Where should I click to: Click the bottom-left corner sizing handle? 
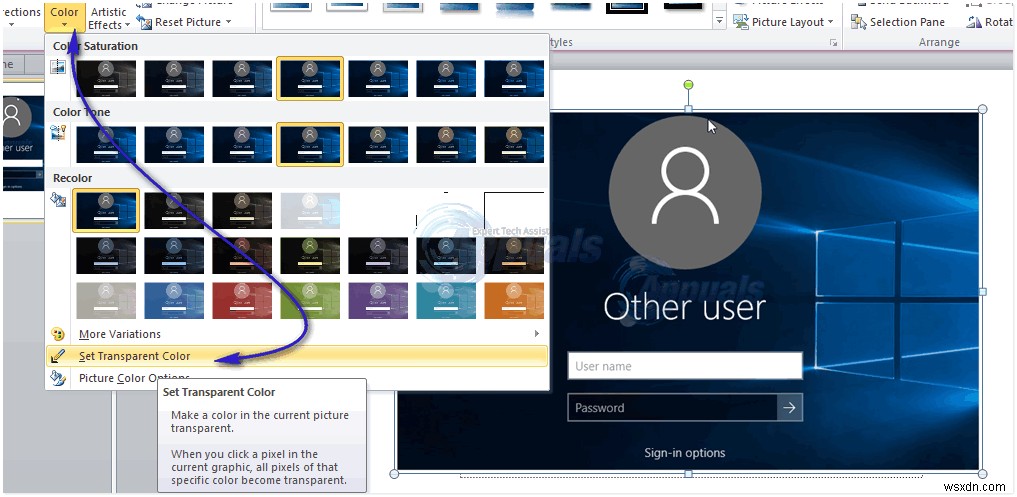(394, 474)
